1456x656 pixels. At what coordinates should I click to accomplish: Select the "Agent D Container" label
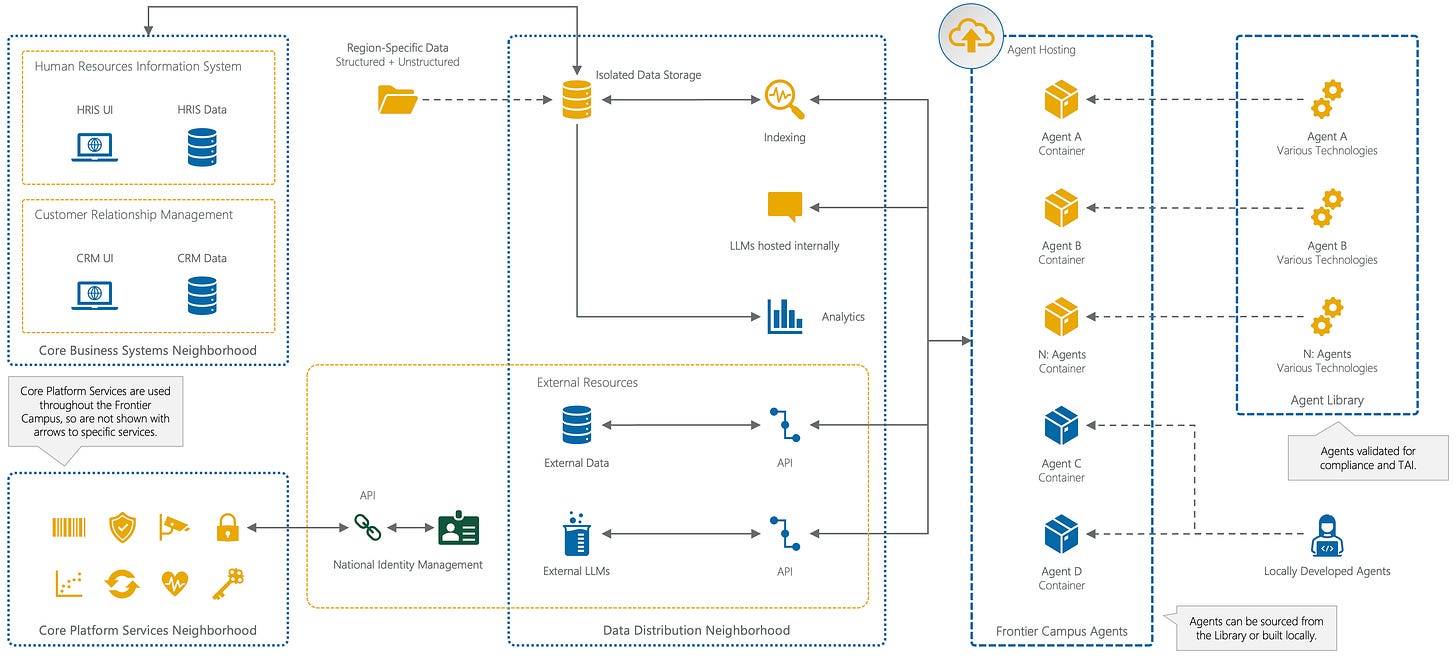(1062, 579)
